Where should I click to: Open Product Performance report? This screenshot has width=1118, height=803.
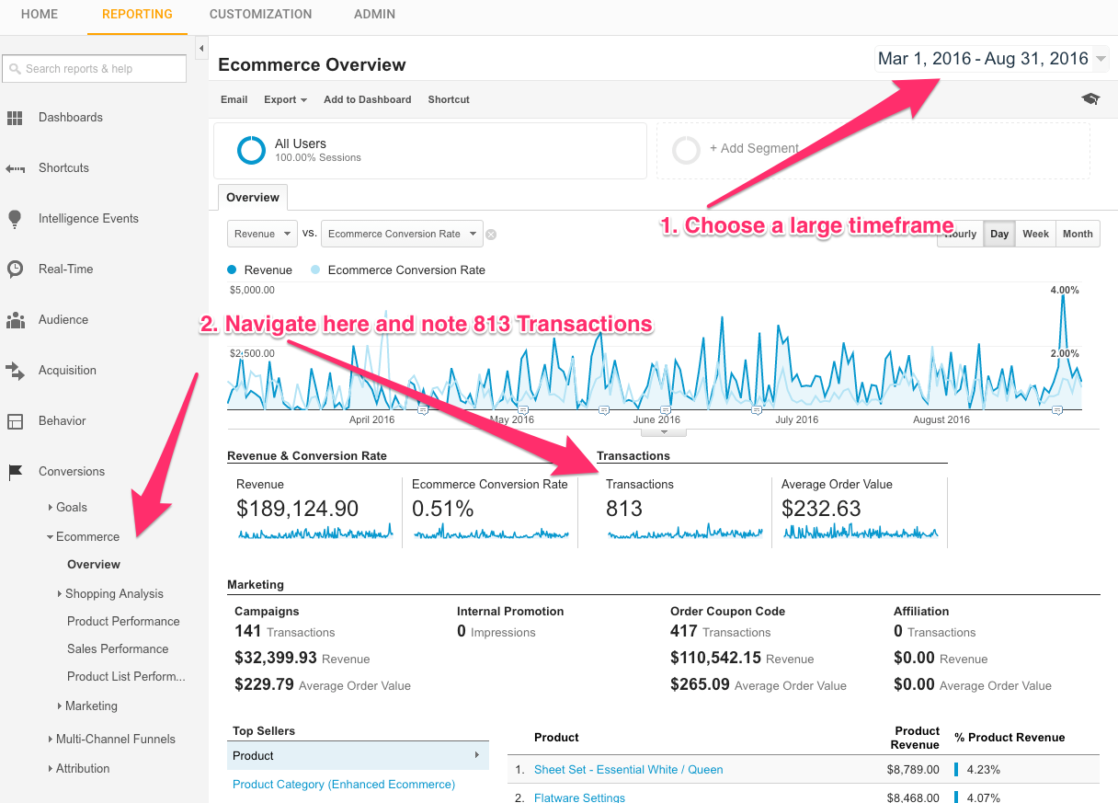[x=123, y=621]
